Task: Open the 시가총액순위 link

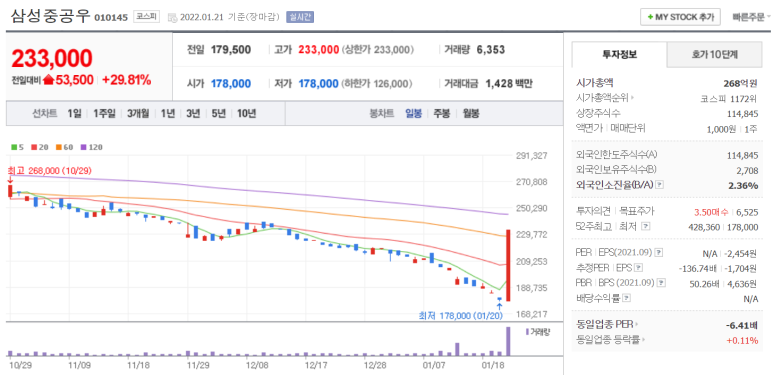Action: (605, 98)
